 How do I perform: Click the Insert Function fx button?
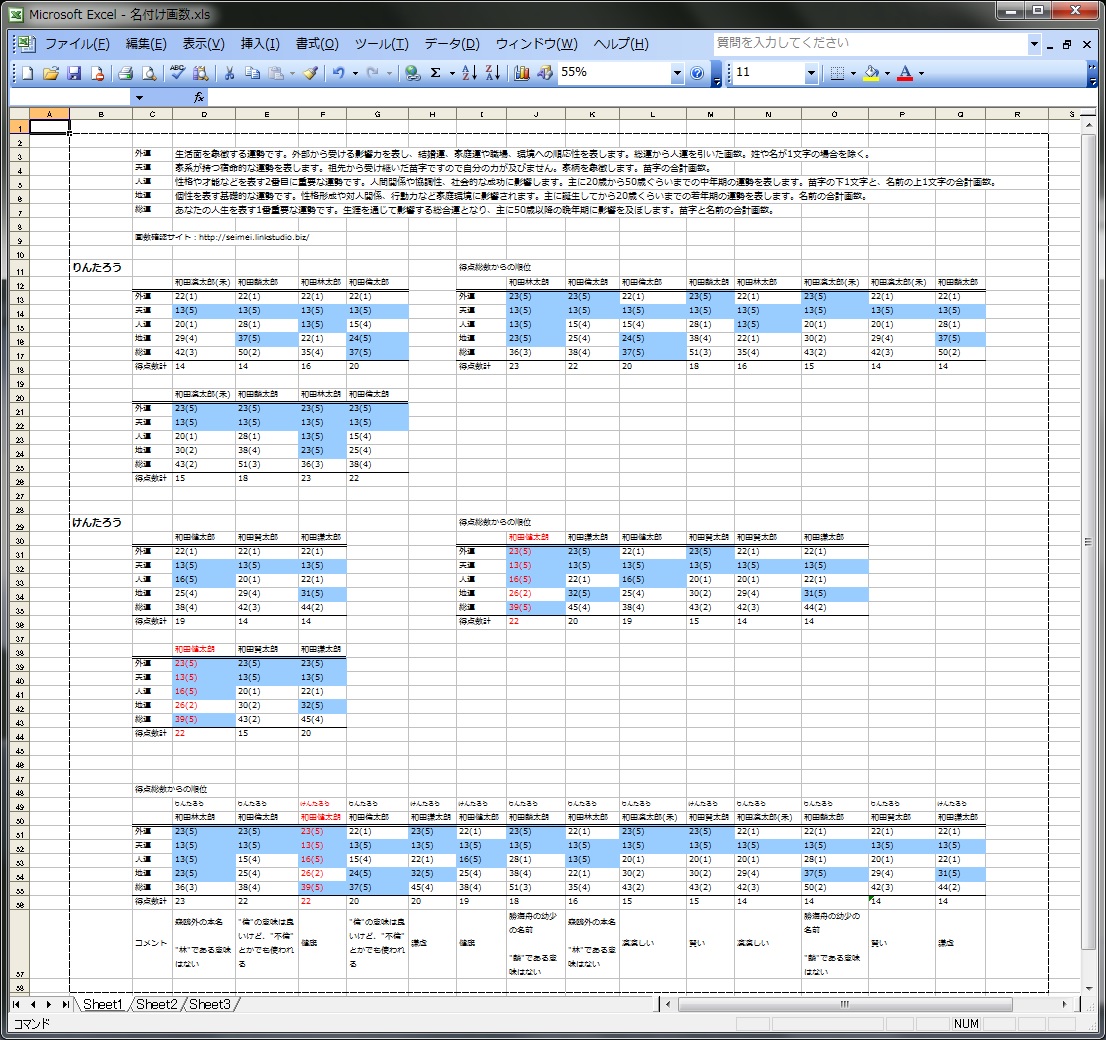point(199,97)
